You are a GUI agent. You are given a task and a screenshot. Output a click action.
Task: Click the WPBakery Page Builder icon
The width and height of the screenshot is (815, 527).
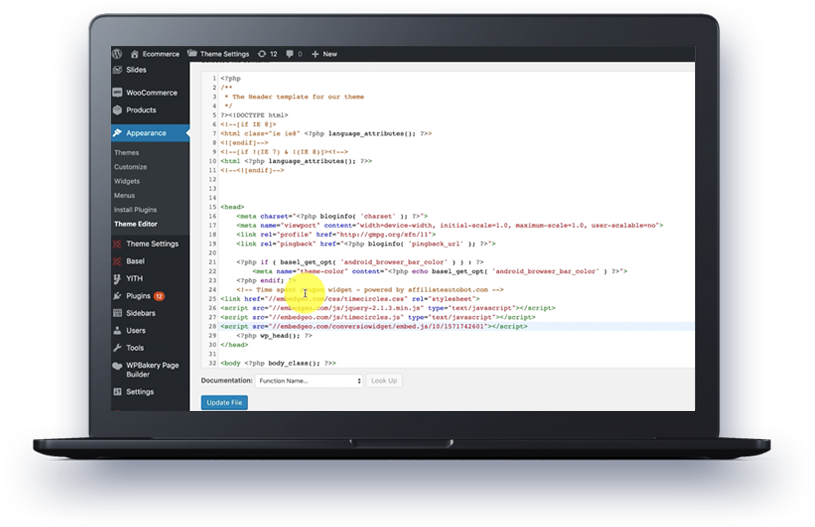tap(117, 365)
